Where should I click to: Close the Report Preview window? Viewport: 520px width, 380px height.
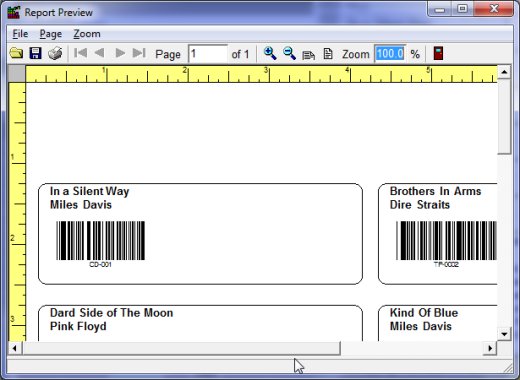(x=493, y=8)
